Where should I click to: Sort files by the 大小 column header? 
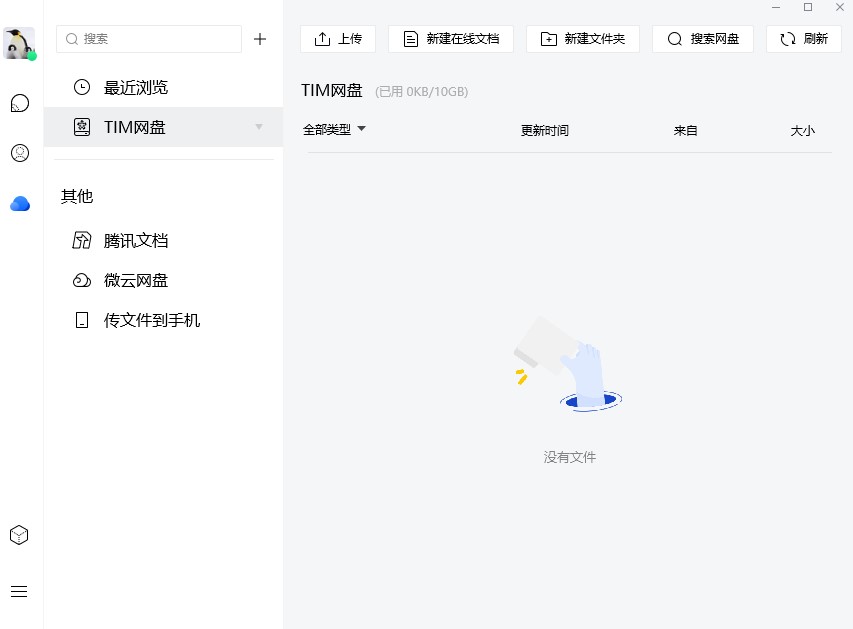click(x=802, y=129)
